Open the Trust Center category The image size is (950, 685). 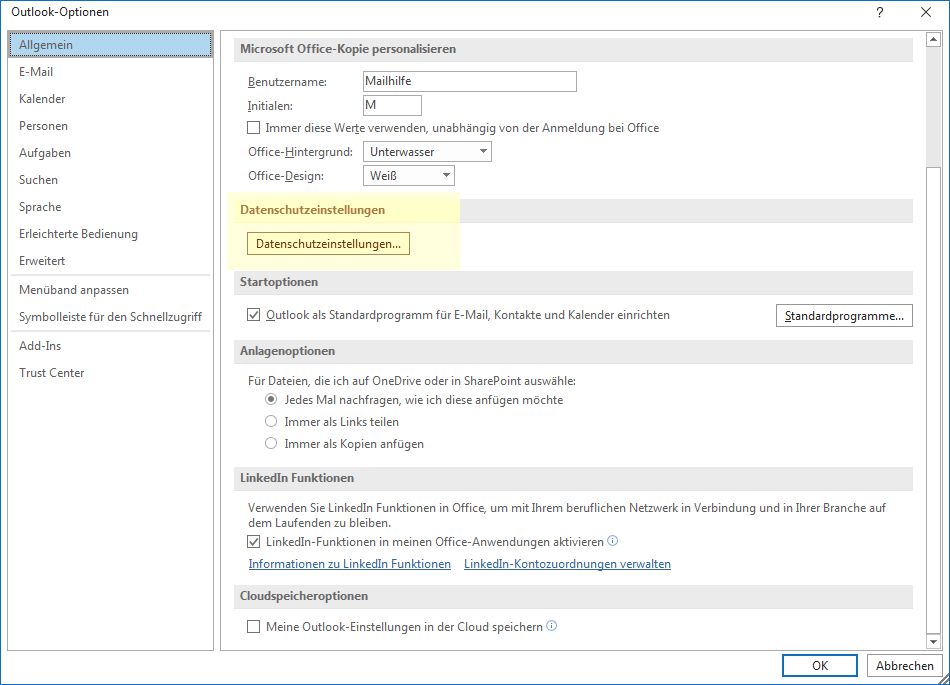(x=111, y=372)
